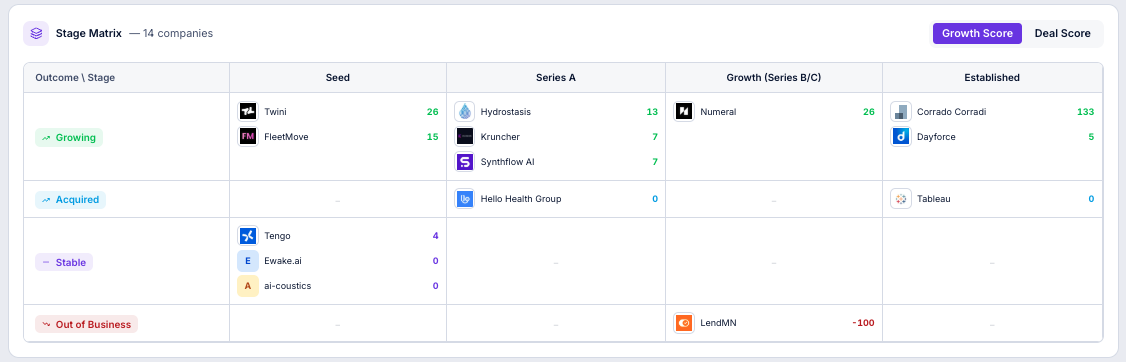This screenshot has width=1126, height=362.
Task: Click the Ewake.ai letter E avatar
Action: [x=248, y=261]
